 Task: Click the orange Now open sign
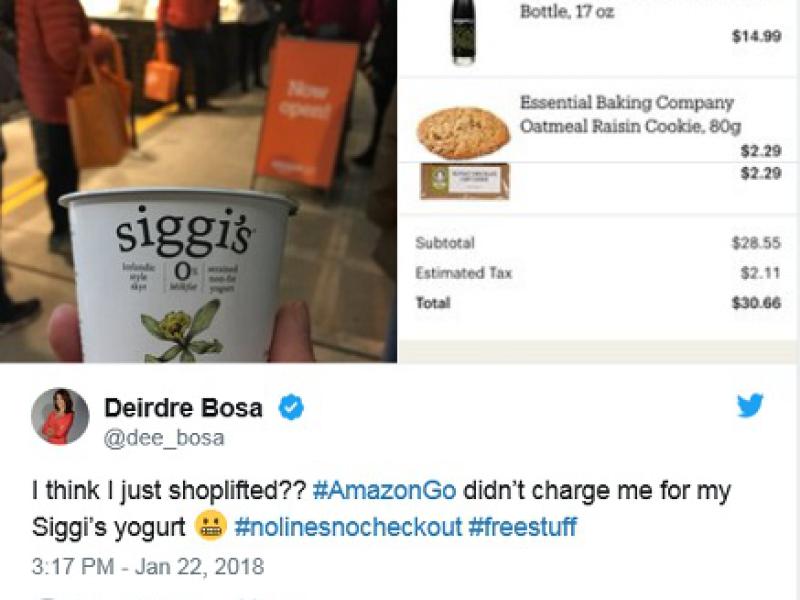pos(307,113)
